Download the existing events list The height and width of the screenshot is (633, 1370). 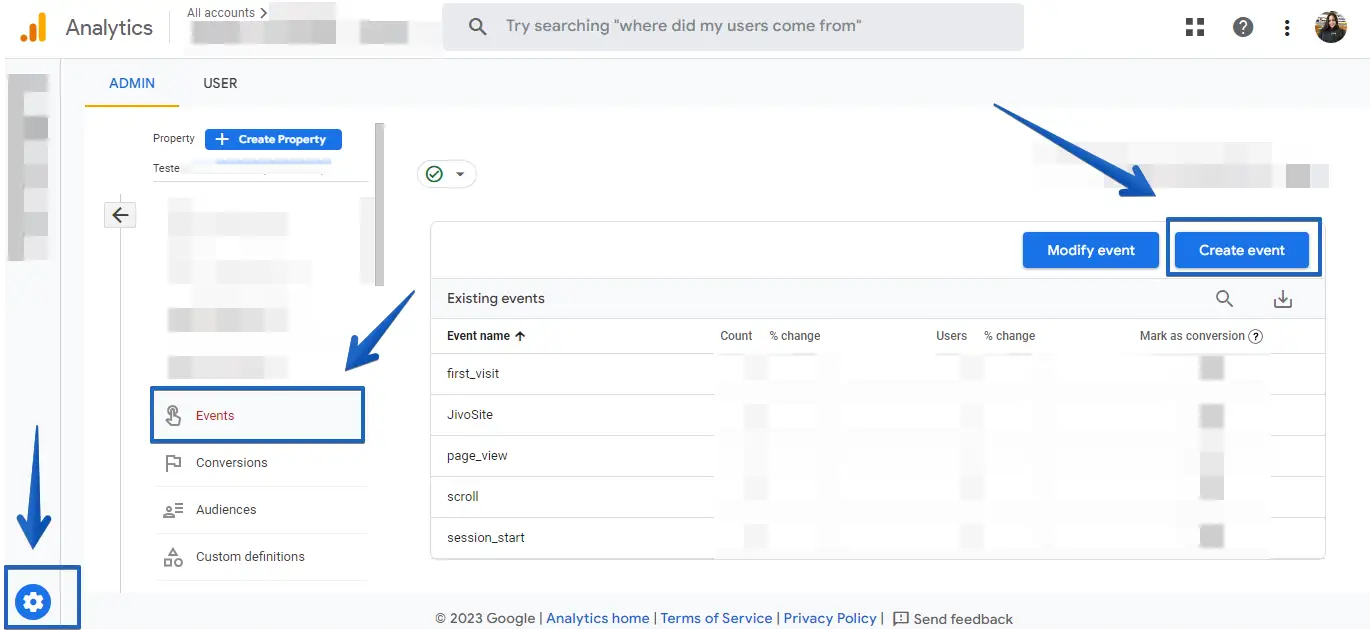pyautogui.click(x=1283, y=299)
